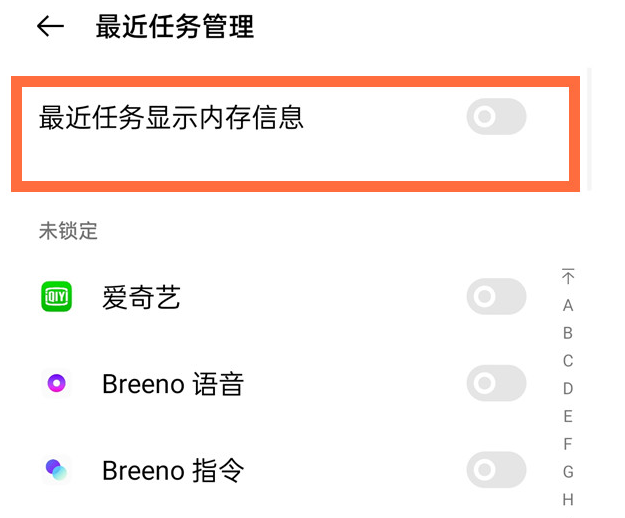This screenshot has width=625, height=518.
Task: Toggle lock switch for 爱奇艺
Action: (496, 297)
